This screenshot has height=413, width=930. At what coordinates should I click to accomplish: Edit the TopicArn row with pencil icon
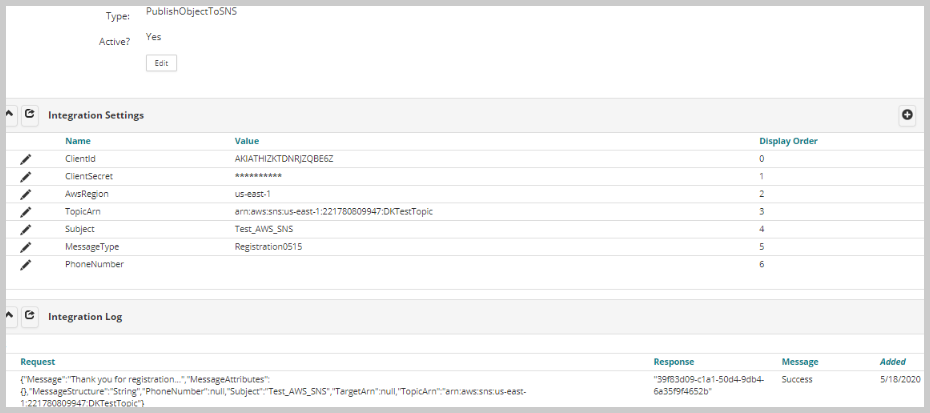[x=26, y=212]
